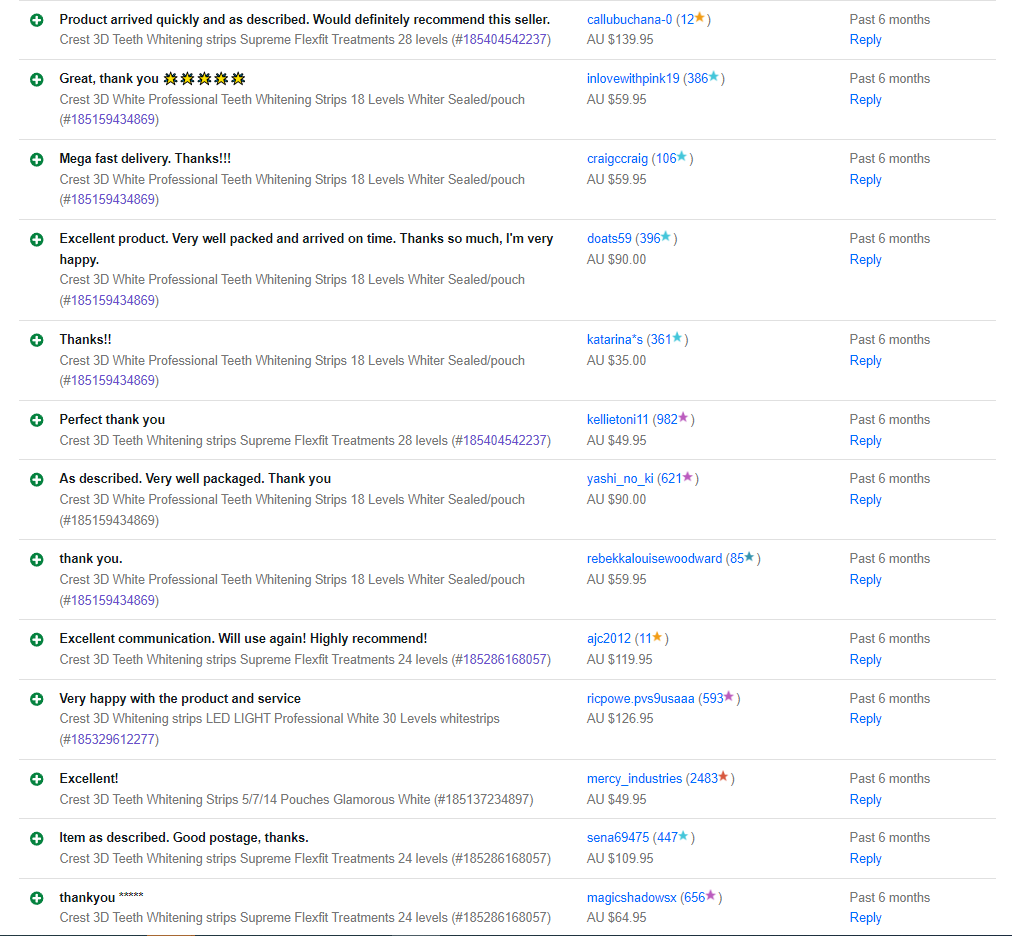The width and height of the screenshot is (1012, 936).
Task: Click positive icon next to "Mega fast delivery"
Action: coord(37,159)
